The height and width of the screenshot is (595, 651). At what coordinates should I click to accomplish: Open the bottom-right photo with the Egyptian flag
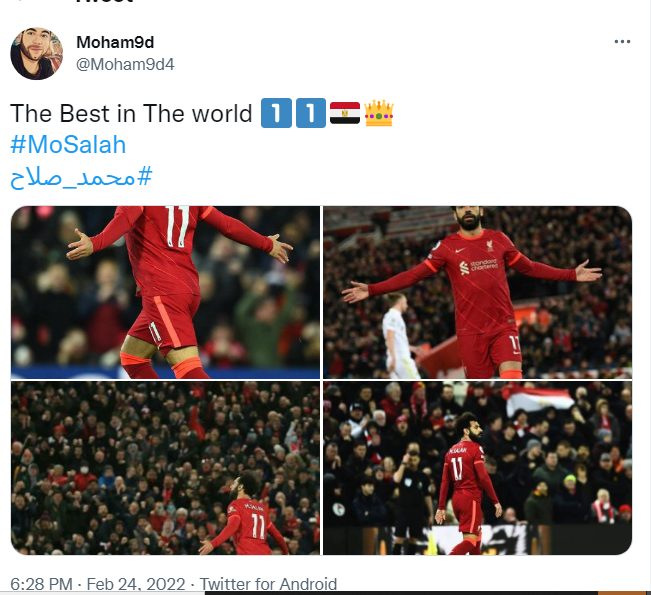point(477,468)
